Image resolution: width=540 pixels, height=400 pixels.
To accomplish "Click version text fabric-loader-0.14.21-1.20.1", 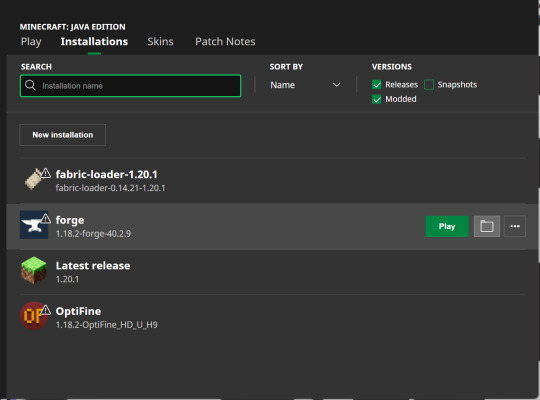I will [110, 188].
